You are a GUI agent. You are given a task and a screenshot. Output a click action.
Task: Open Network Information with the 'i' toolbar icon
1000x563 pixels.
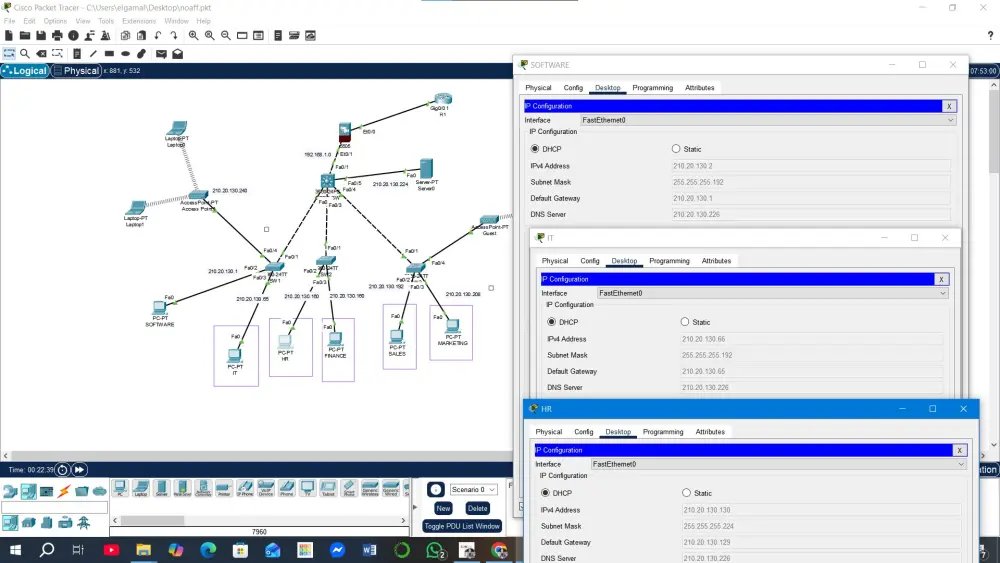coord(73,36)
